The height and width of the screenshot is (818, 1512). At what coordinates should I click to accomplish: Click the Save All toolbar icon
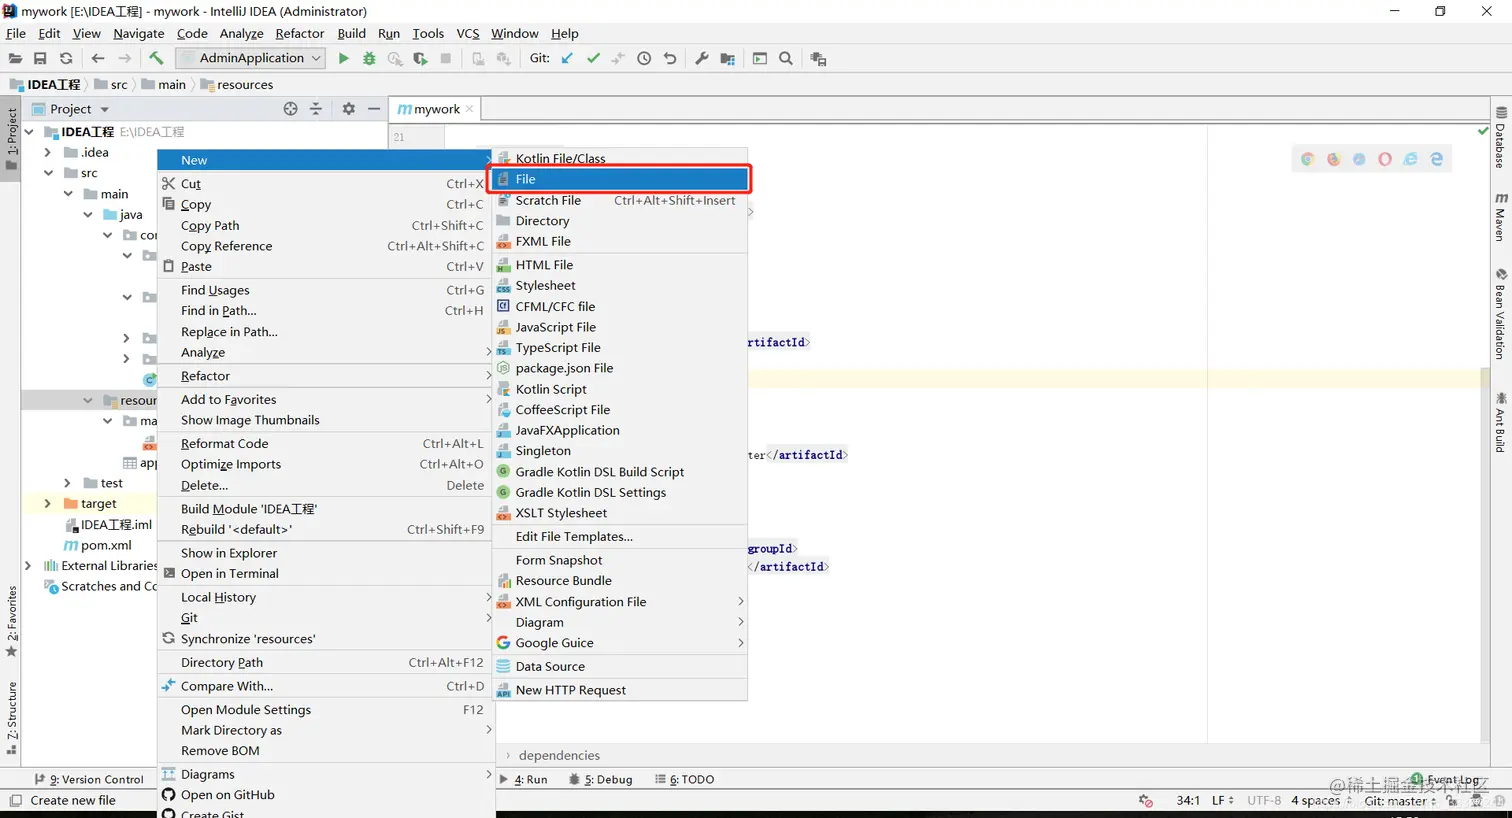click(40, 59)
